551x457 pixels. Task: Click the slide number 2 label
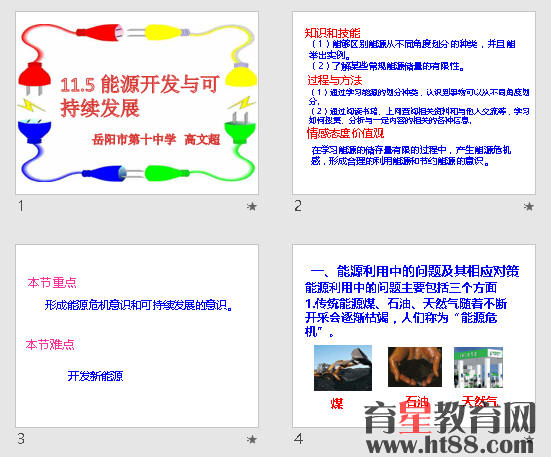pos(298,206)
